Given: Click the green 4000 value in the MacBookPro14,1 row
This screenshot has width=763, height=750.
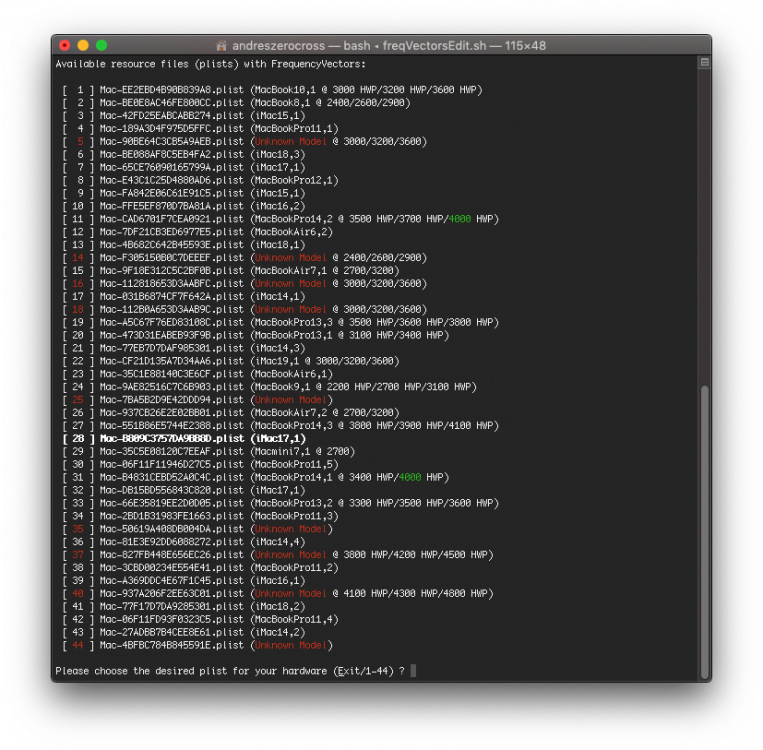Looking at the screenshot, I should 410,477.
